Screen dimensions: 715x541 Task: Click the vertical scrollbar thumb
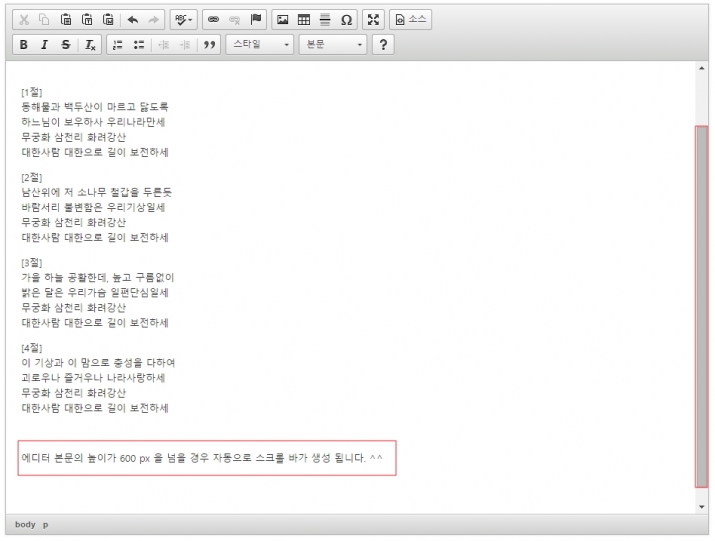tap(702, 307)
